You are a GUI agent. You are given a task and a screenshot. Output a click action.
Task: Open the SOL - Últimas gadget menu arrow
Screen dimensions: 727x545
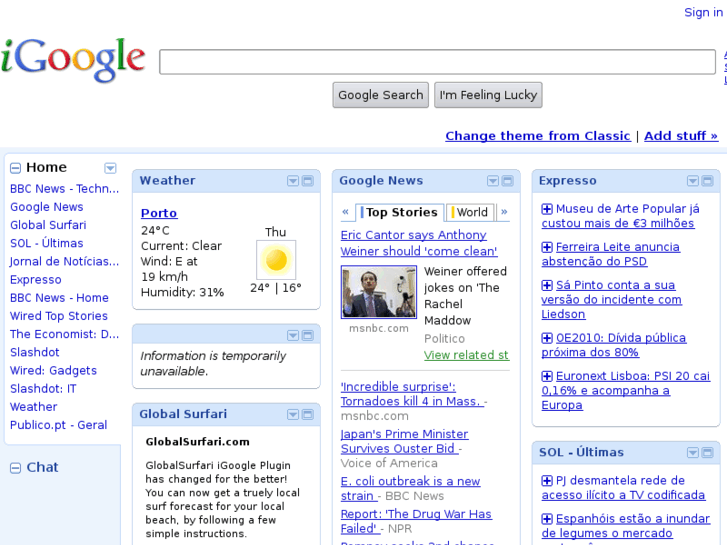pos(693,453)
